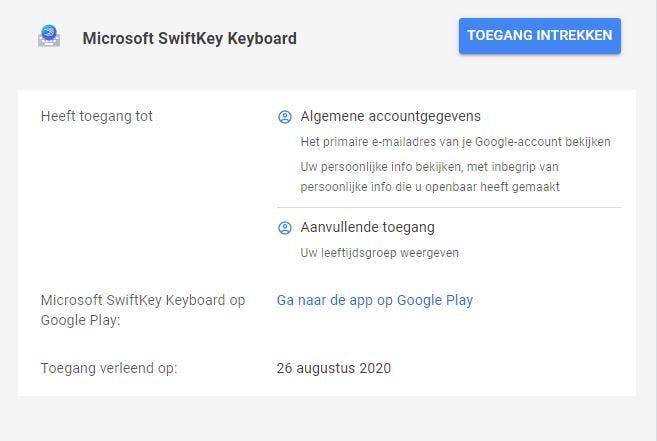Select the date 26 augustus 2020
Image resolution: width=657 pixels, height=441 pixels.
click(x=334, y=368)
